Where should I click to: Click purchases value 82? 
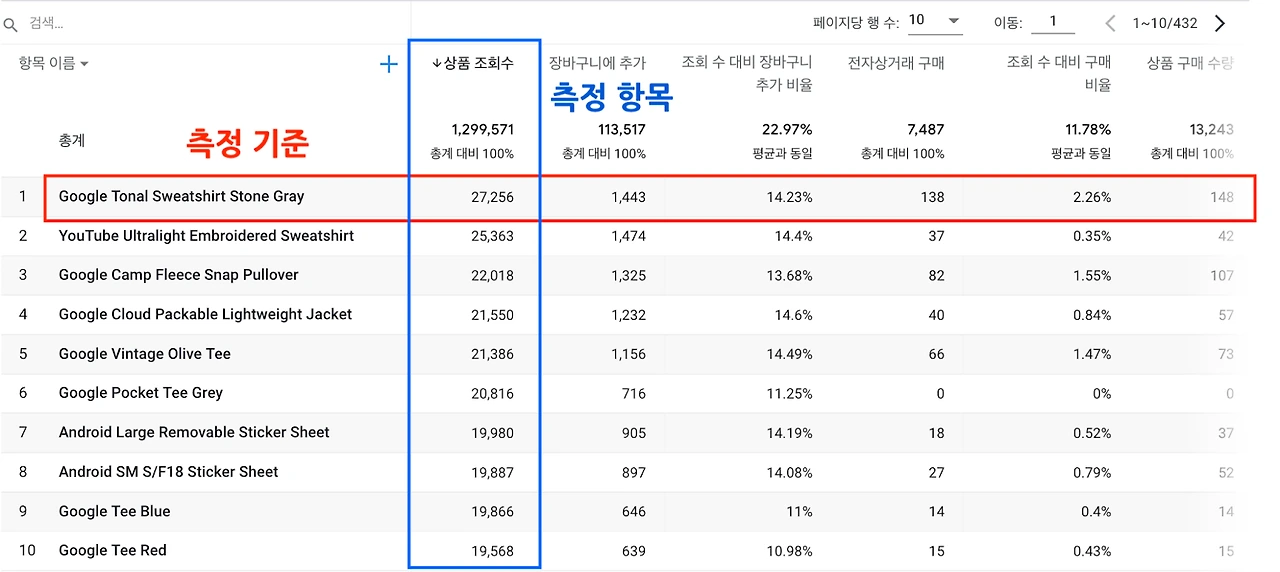(936, 275)
